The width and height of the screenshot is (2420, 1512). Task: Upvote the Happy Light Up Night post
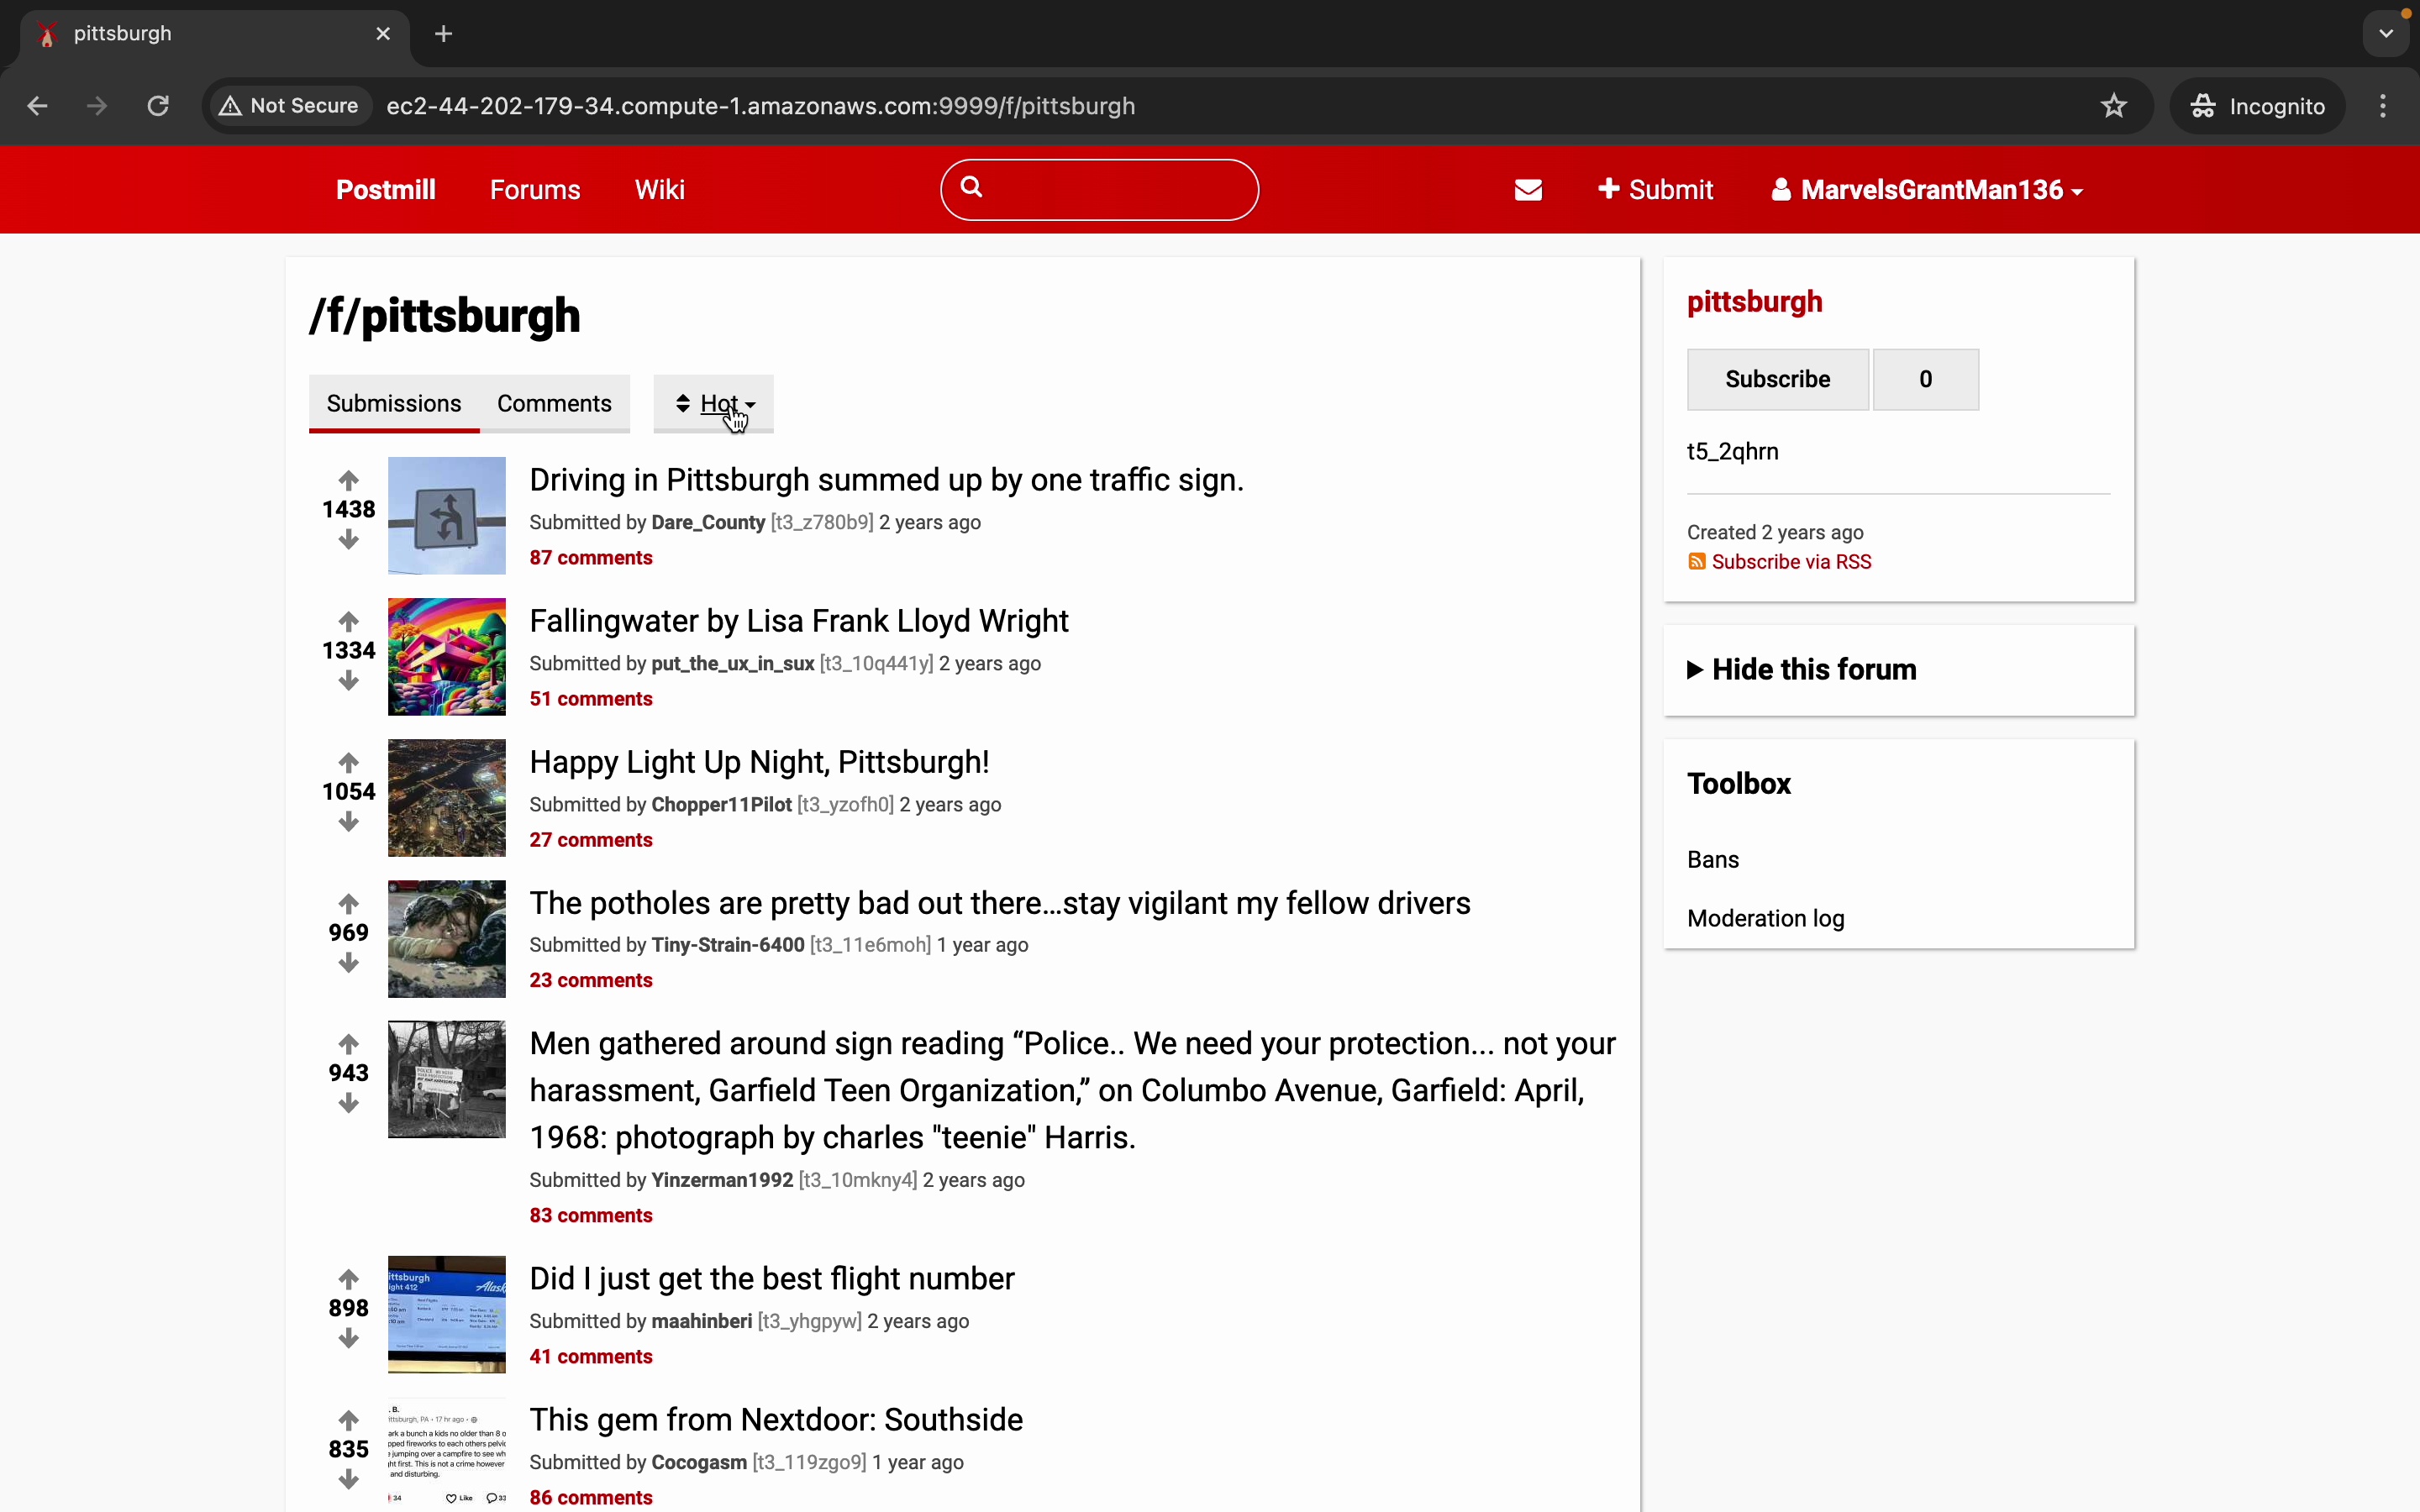(x=348, y=763)
